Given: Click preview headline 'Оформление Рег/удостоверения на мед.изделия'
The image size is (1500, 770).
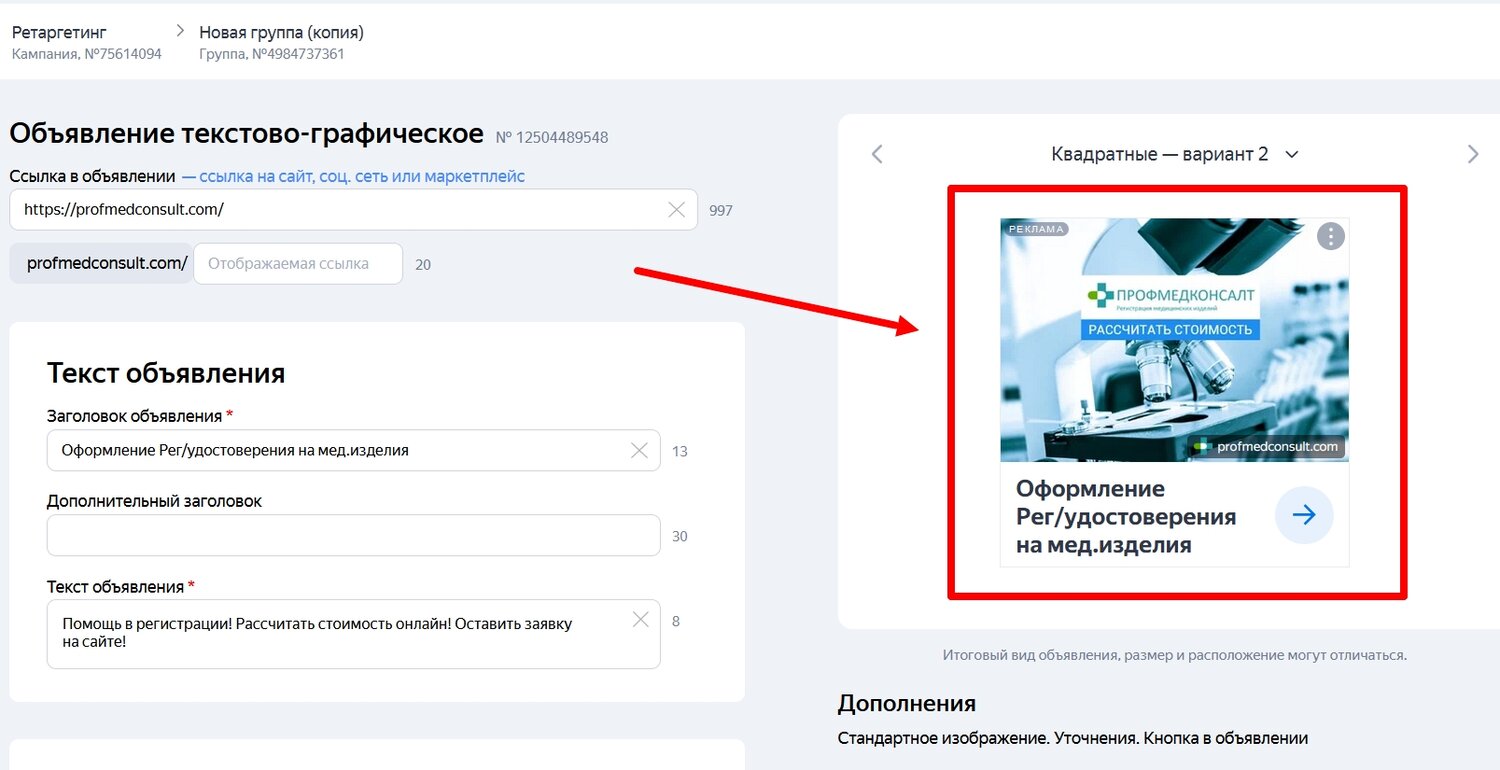Looking at the screenshot, I should [1126, 517].
